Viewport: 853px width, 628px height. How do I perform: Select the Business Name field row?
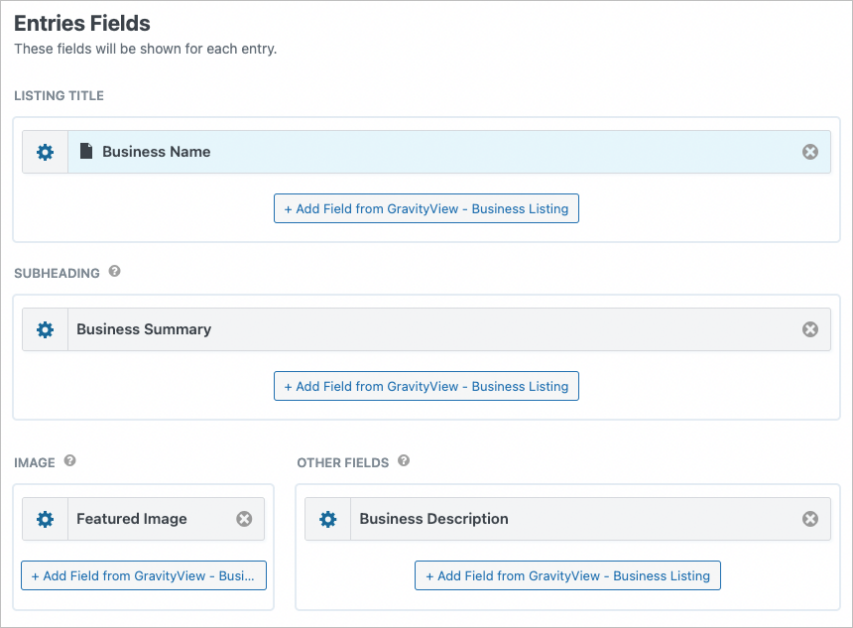tap(400, 152)
